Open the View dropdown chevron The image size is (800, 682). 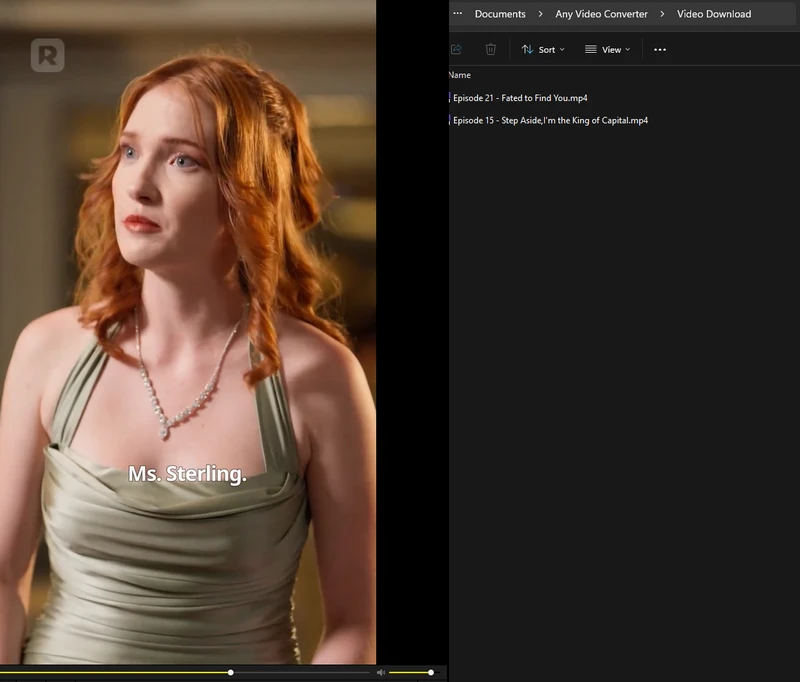click(626, 49)
